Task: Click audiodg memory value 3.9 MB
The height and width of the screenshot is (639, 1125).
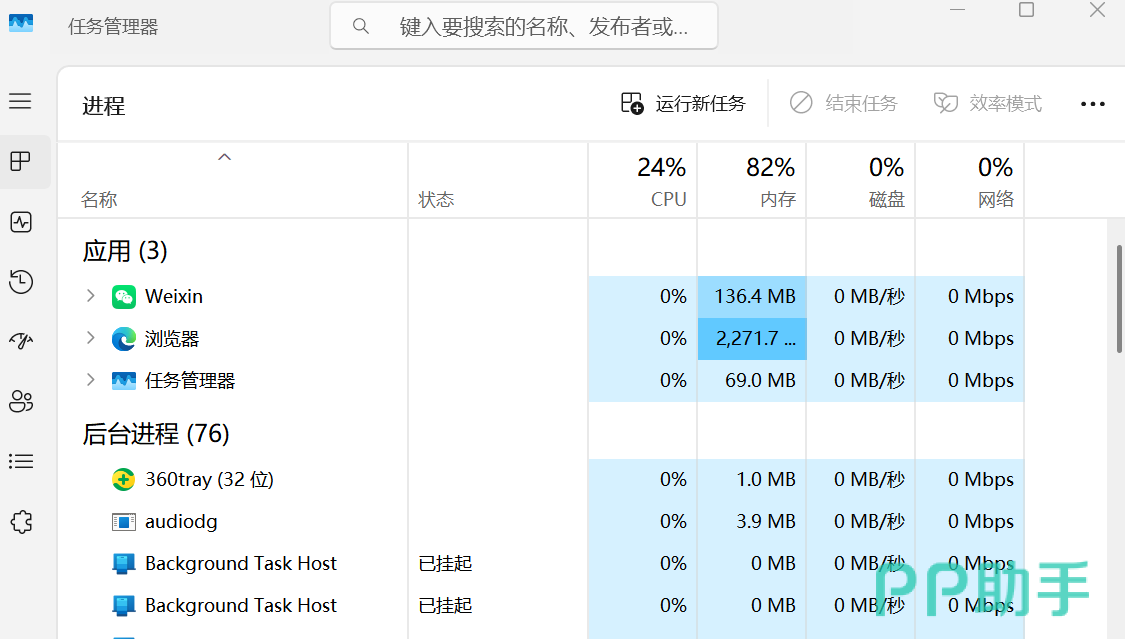Action: [x=766, y=521]
